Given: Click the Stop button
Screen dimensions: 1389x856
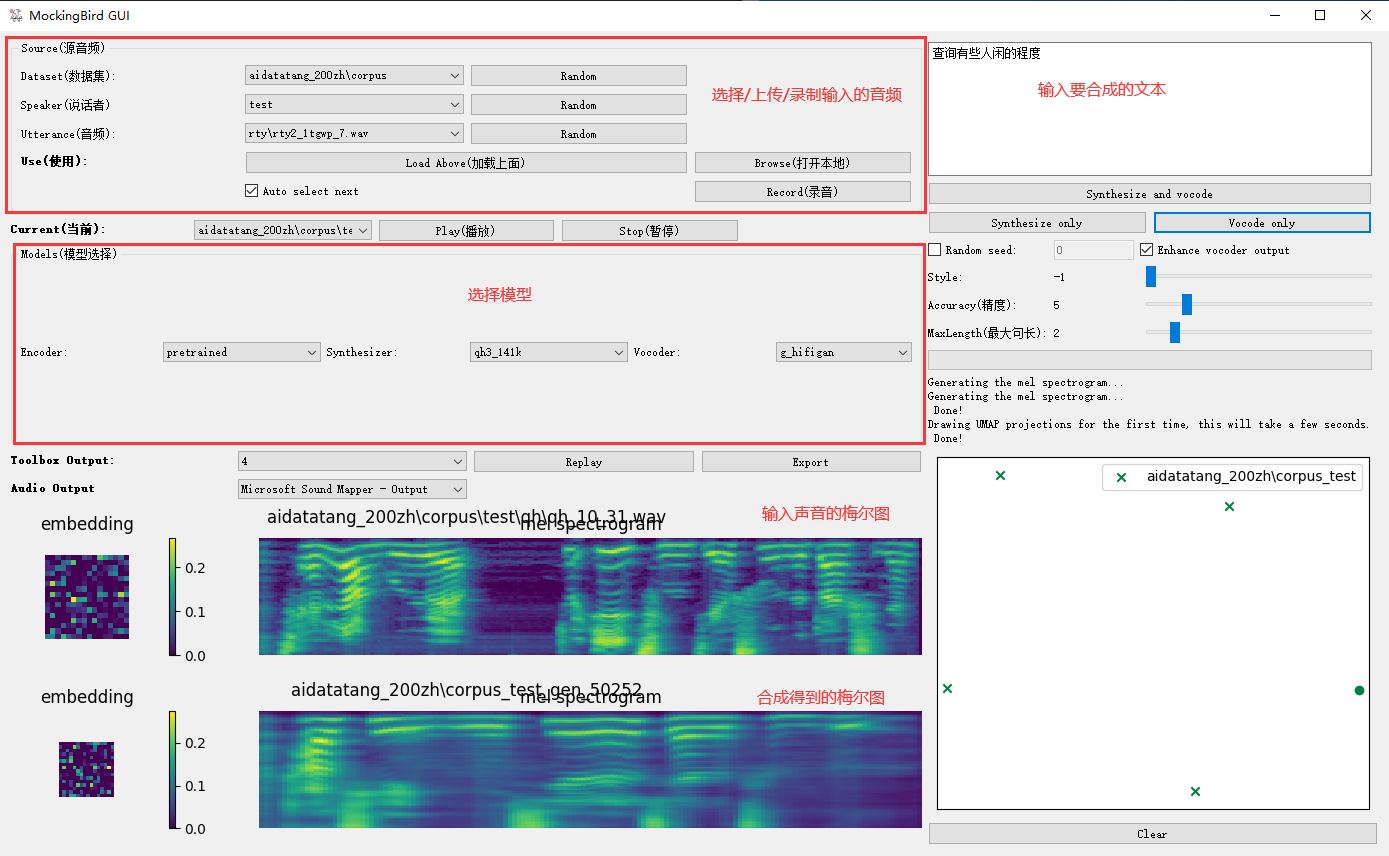Looking at the screenshot, I should 650,231.
